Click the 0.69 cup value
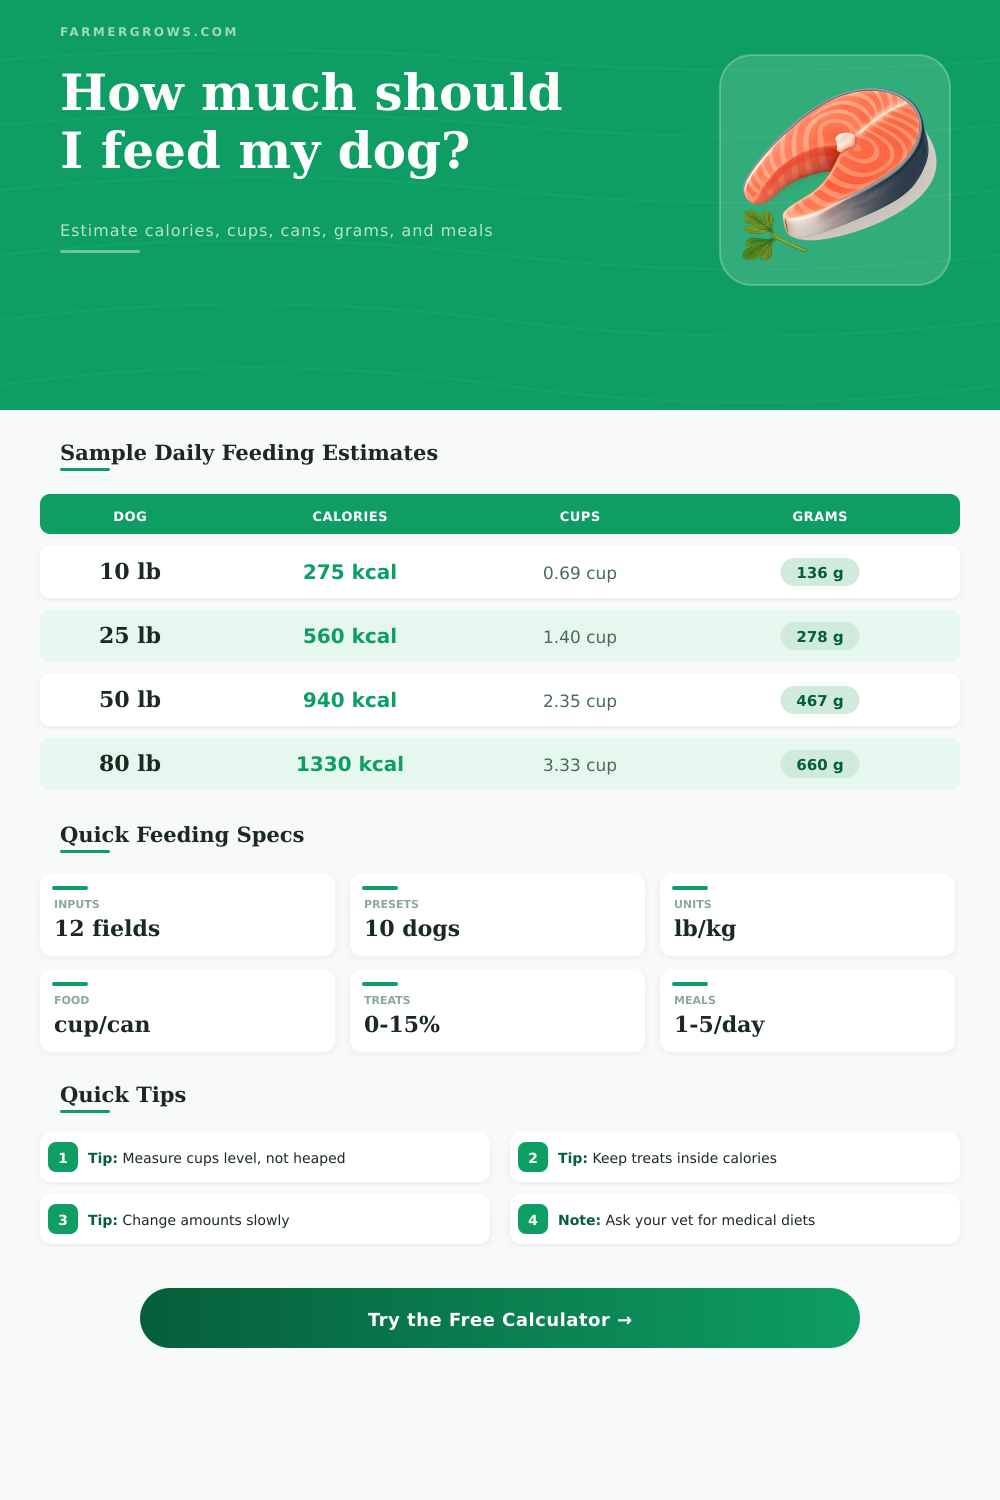Viewport: 1000px width, 1500px height. coord(580,573)
